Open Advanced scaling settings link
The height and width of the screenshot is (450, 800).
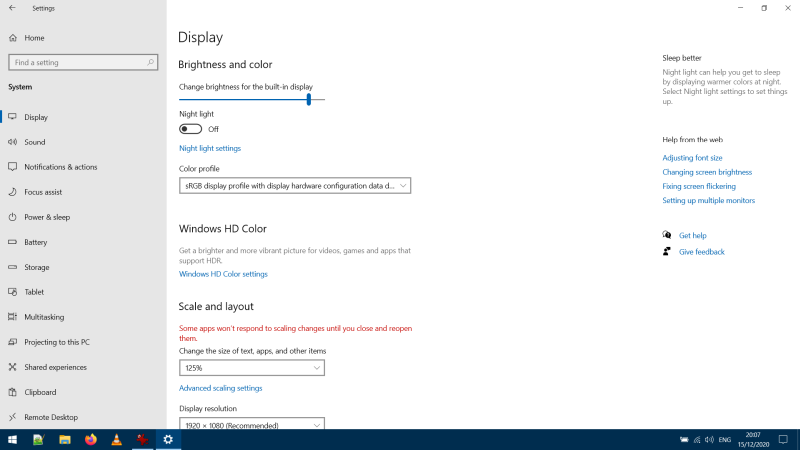220,388
